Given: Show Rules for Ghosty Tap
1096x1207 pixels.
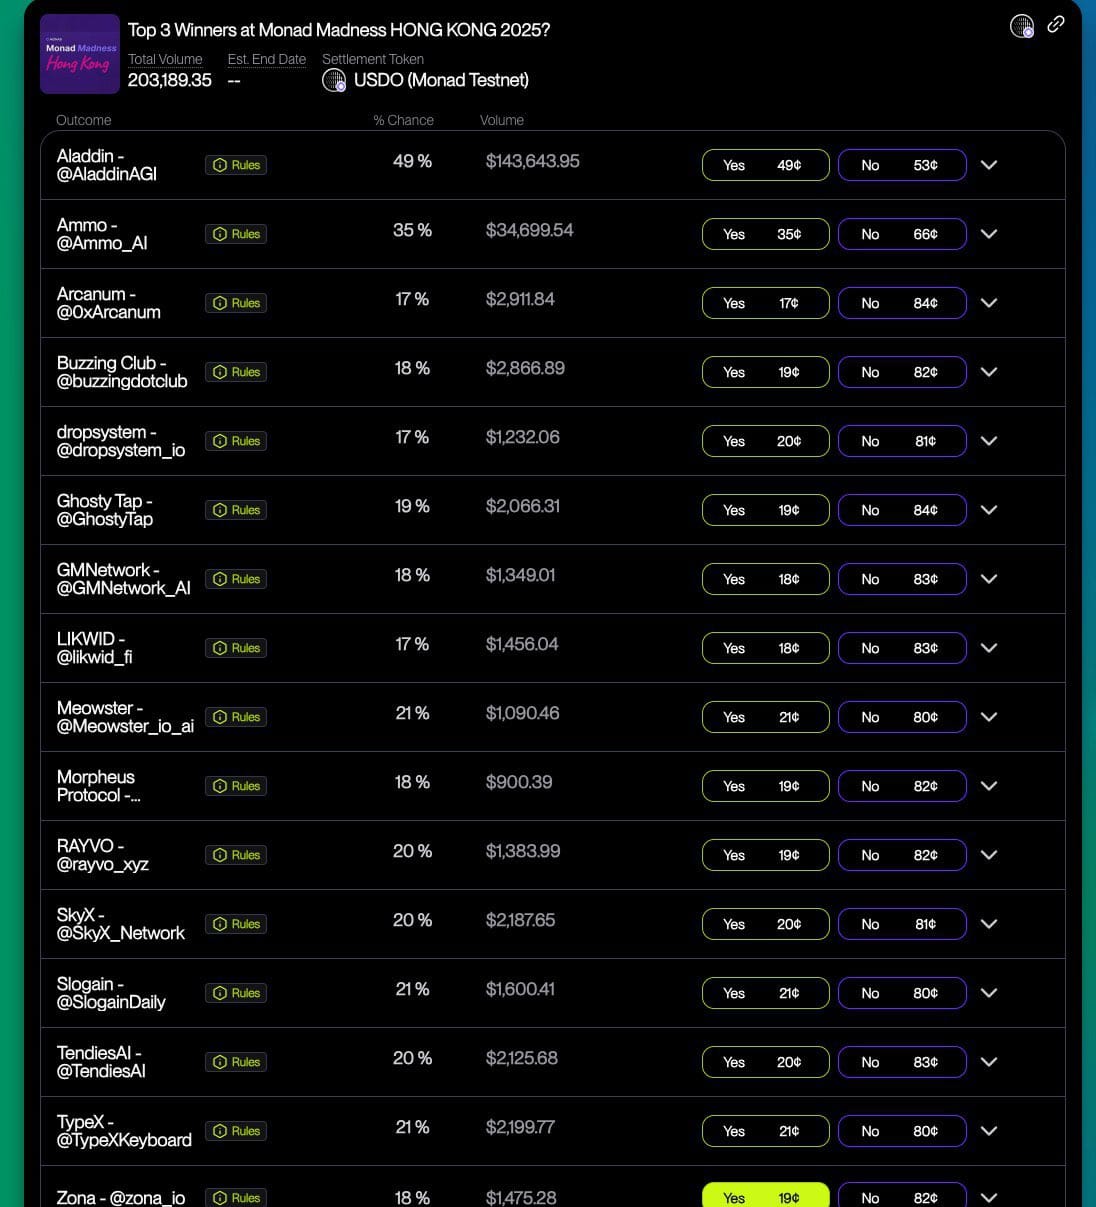Looking at the screenshot, I should [237, 510].
